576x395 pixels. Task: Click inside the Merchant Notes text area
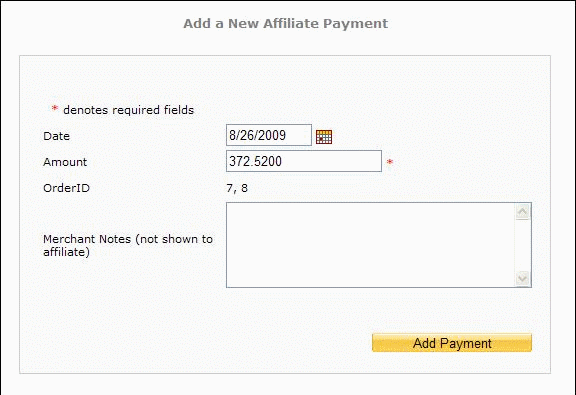pos(371,245)
